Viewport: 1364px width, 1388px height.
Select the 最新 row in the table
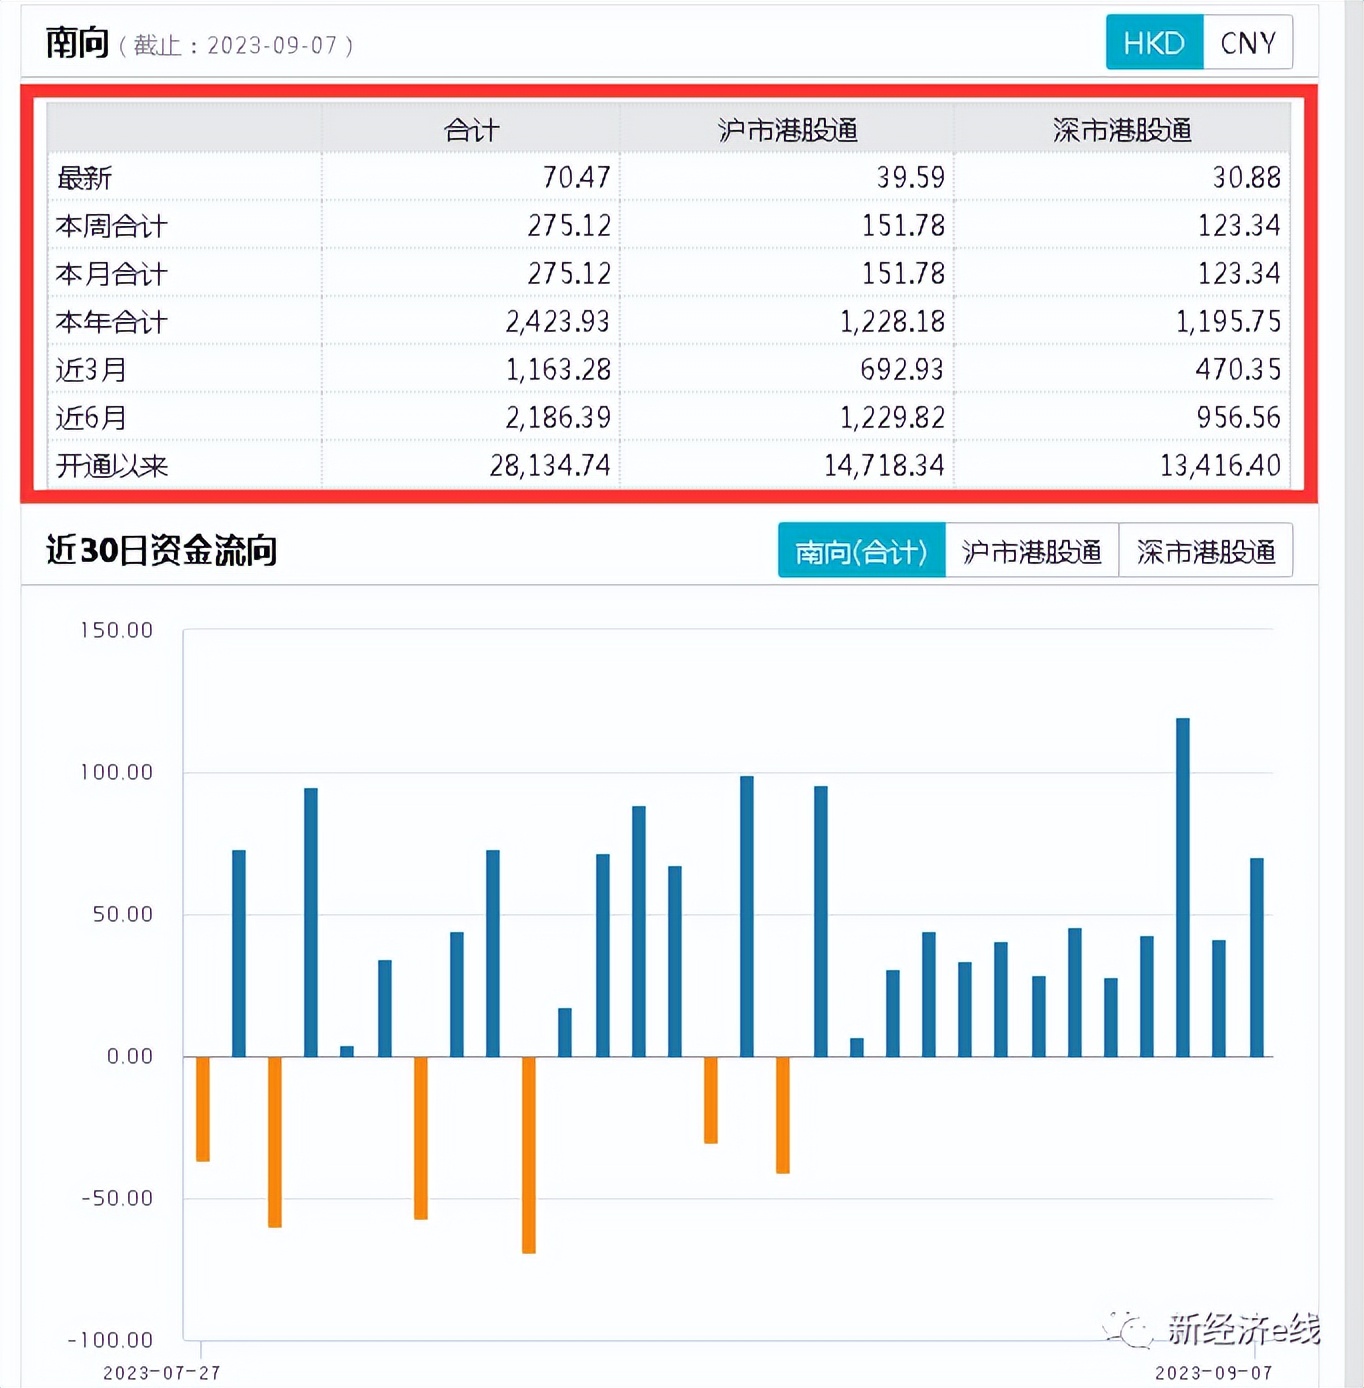[83, 178]
